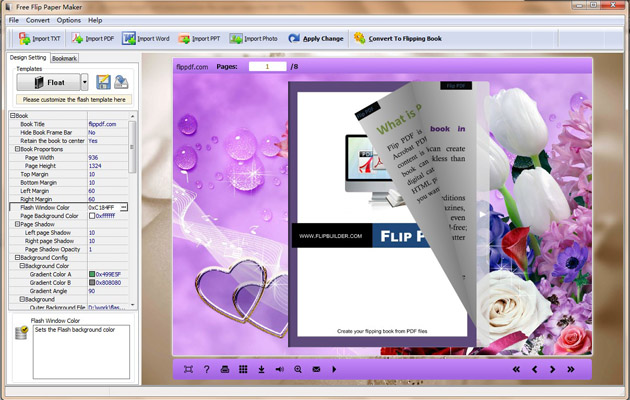
Task: Open the Options menu
Action: [68, 20]
